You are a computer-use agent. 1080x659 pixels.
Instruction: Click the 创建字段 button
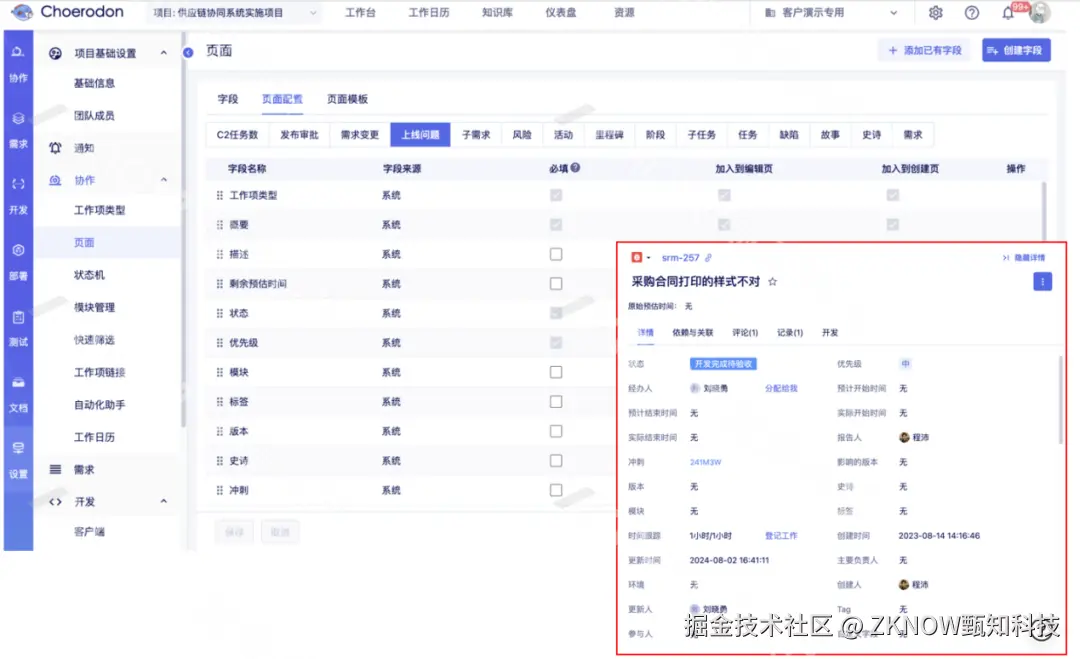1016,49
